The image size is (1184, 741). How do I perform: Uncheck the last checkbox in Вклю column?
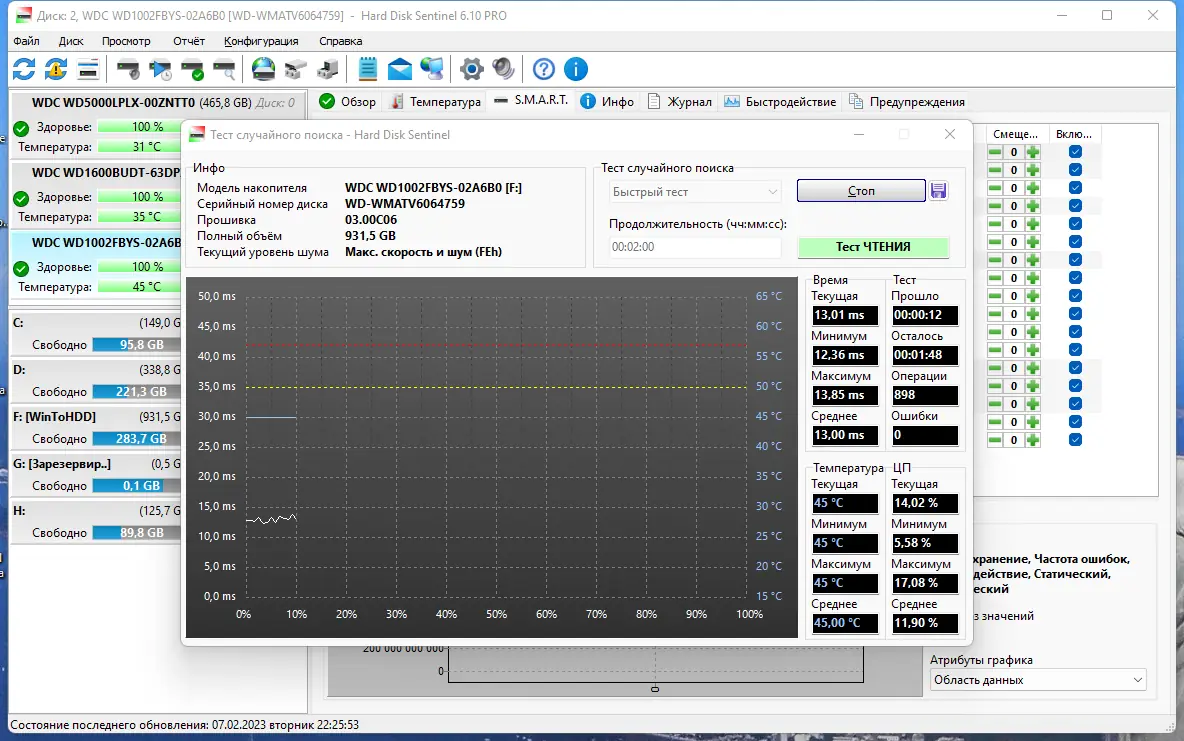(1075, 440)
